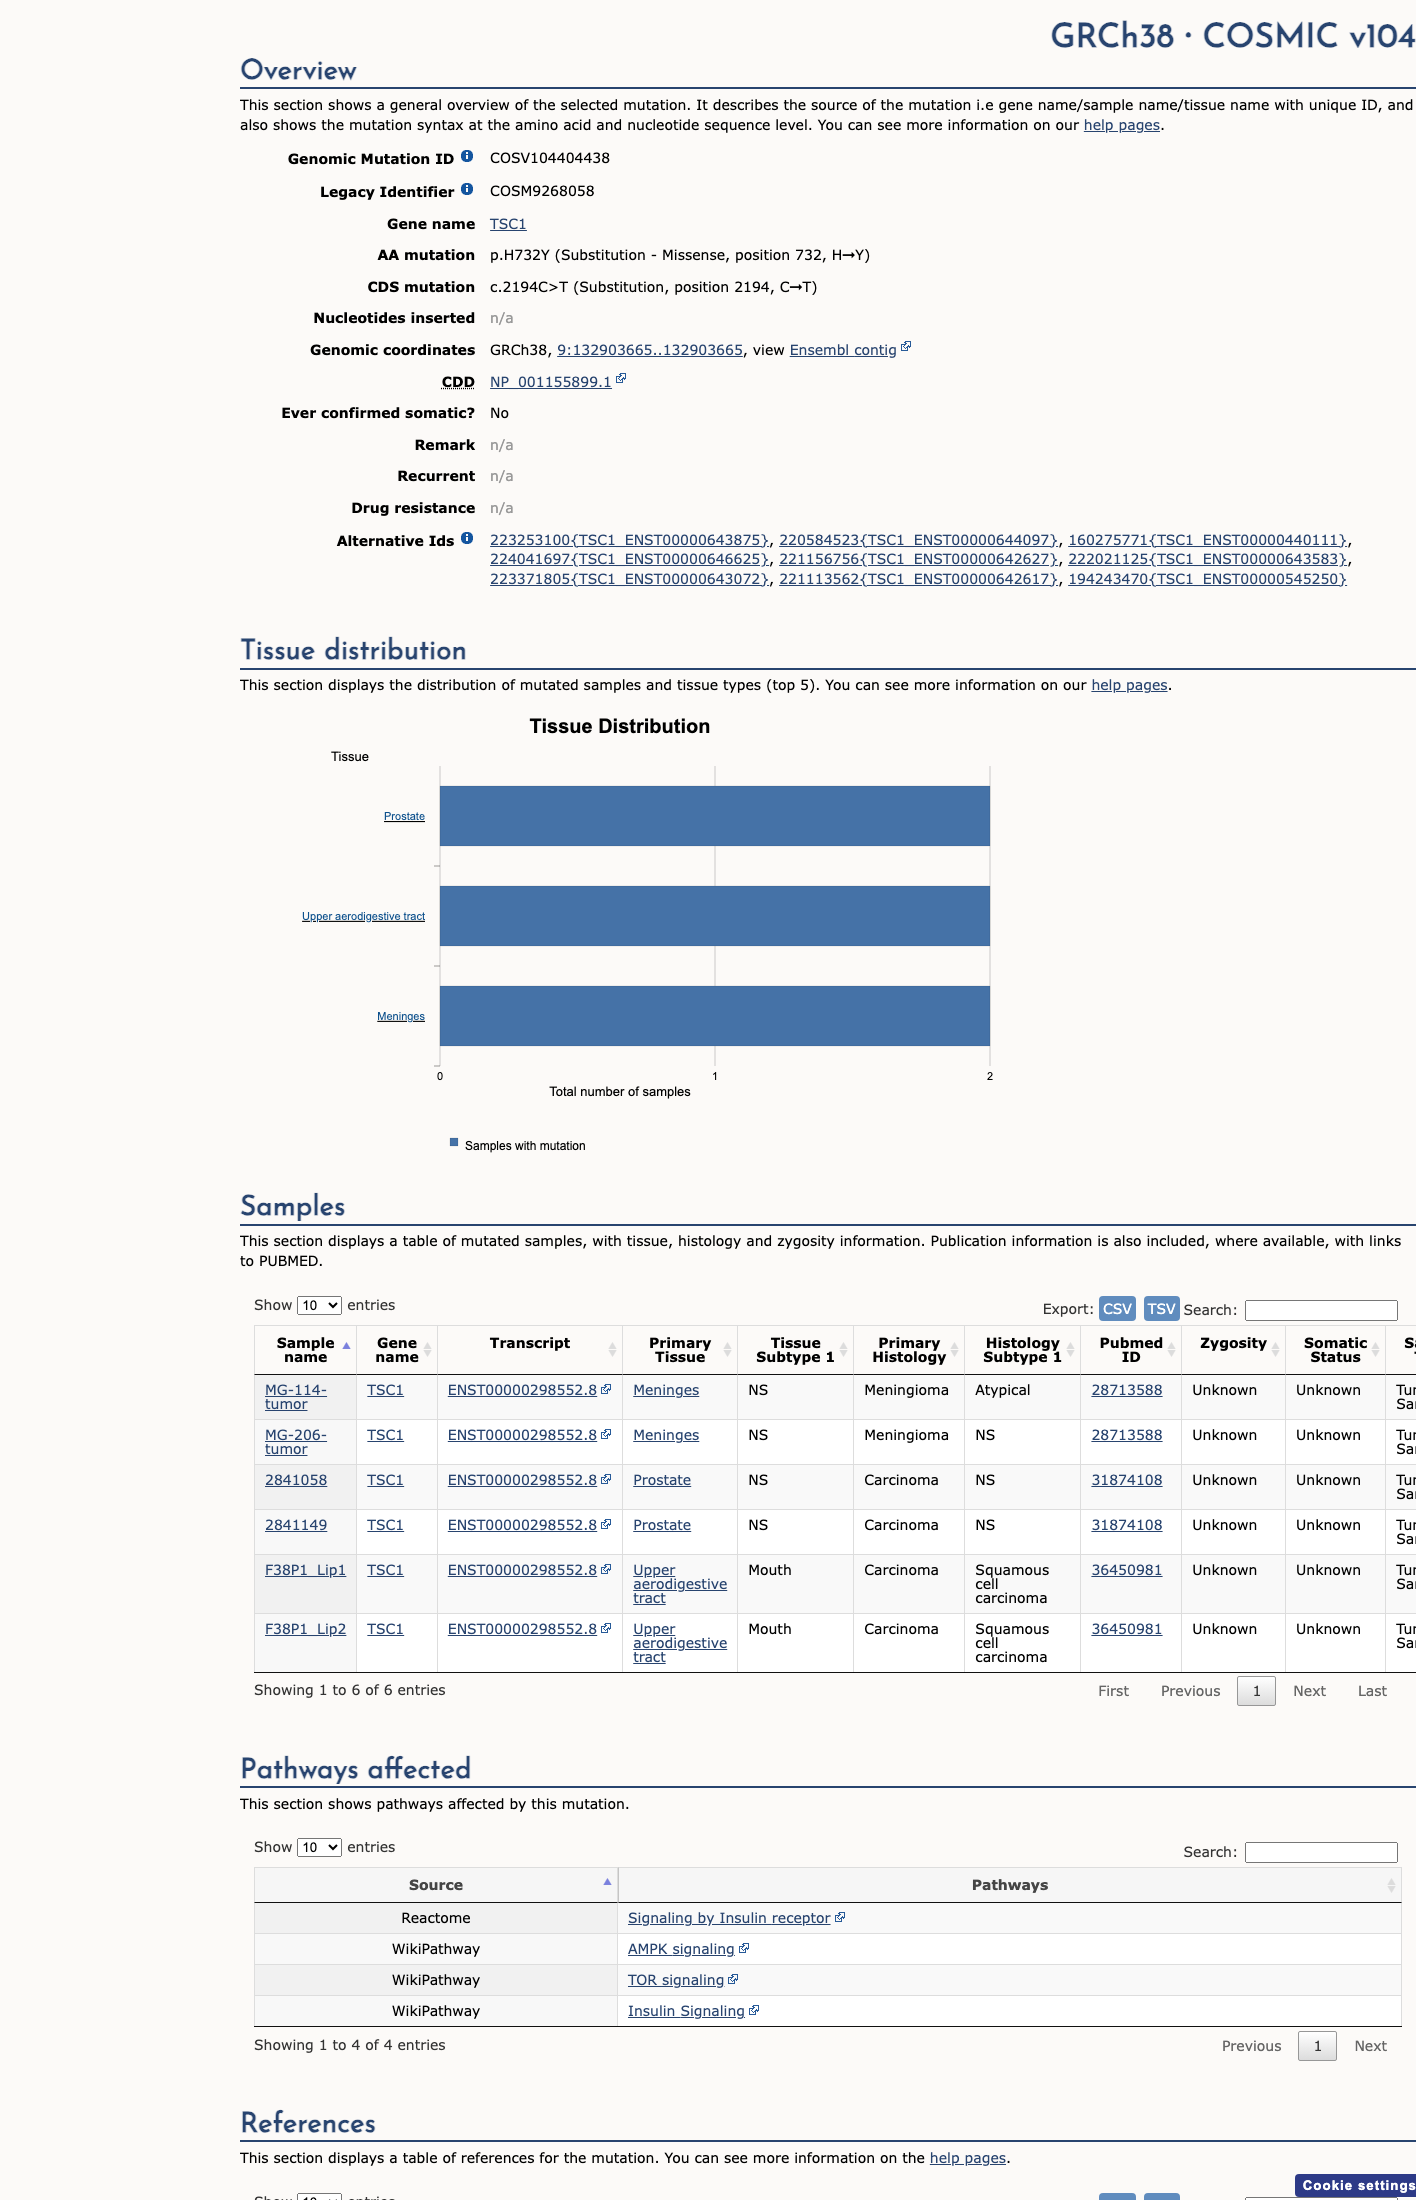
Task: Open Pubmed ID 28713588 in MG-114-tumor row
Action: tap(1127, 1390)
